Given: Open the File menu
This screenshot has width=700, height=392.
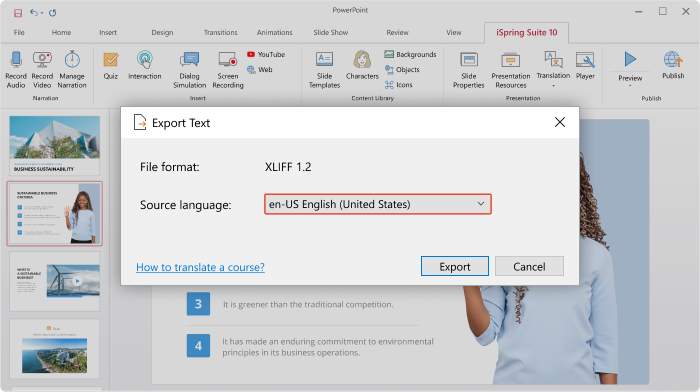Looking at the screenshot, I should coord(19,33).
